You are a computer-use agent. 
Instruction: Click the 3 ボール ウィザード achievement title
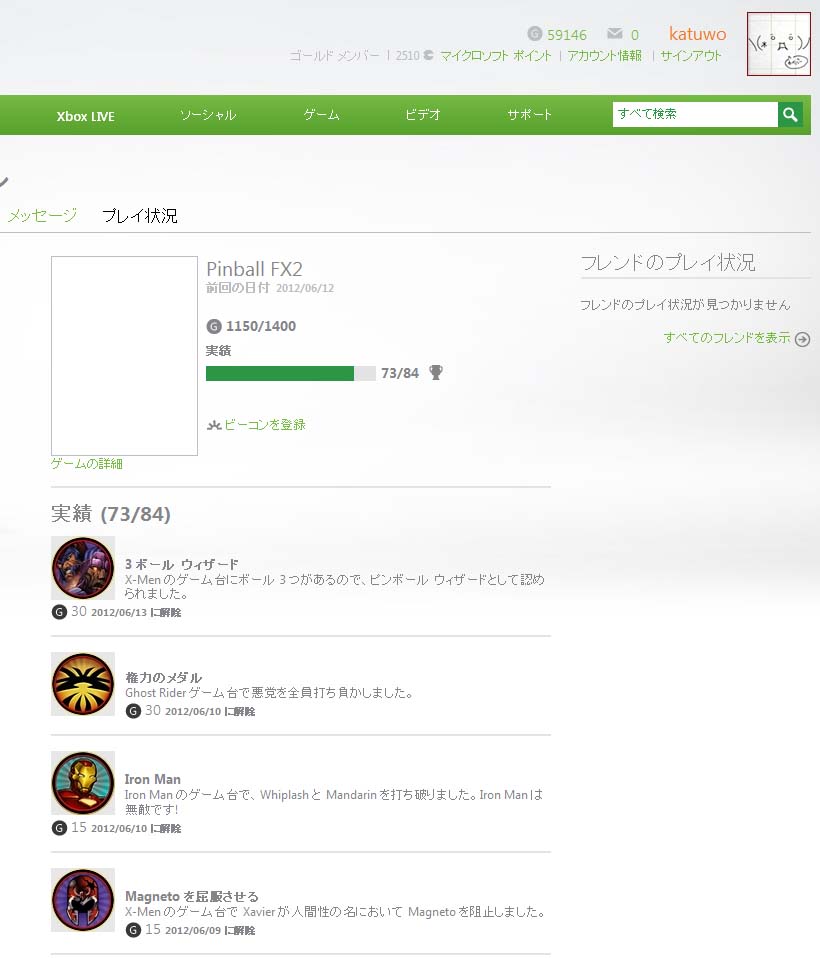pos(181,564)
